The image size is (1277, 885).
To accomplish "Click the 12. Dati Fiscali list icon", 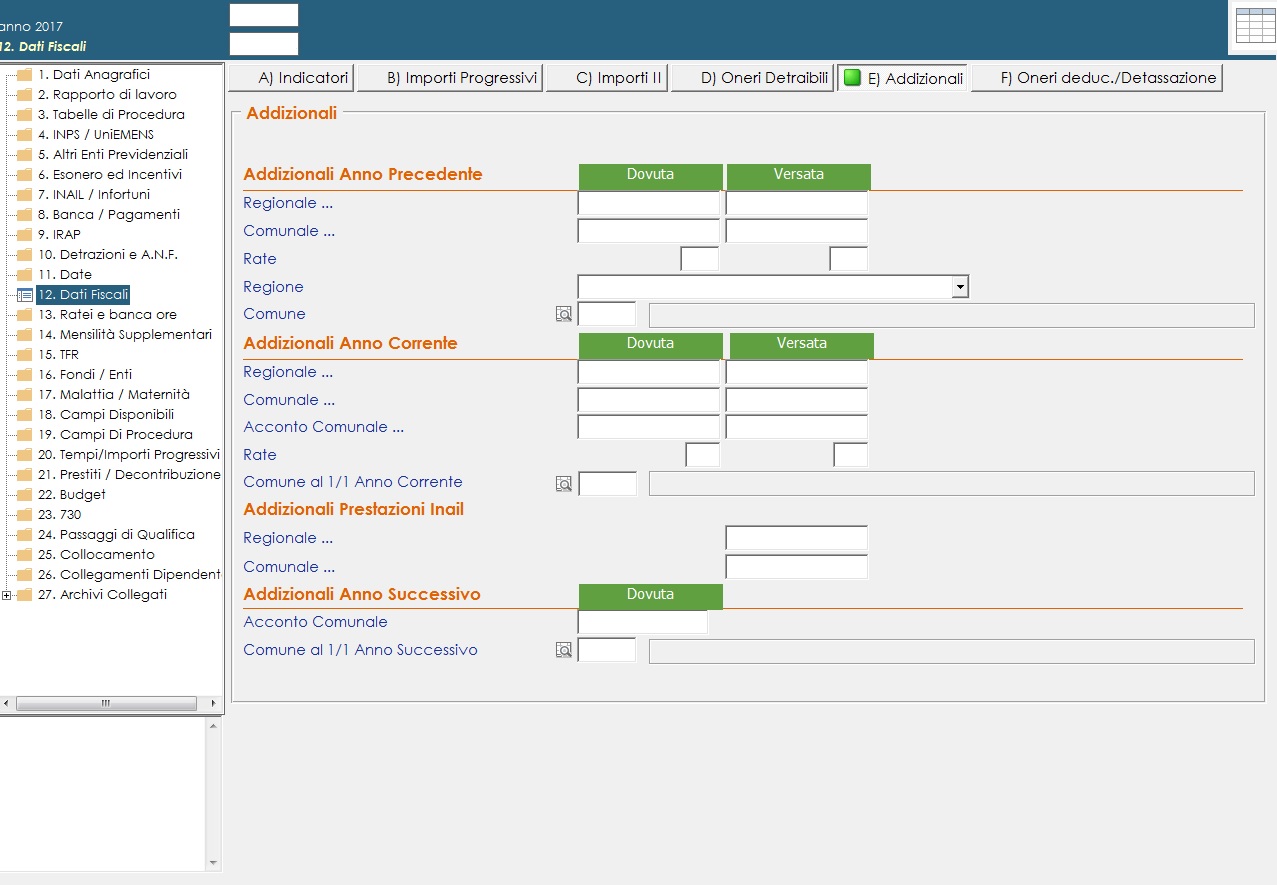I will coord(25,295).
